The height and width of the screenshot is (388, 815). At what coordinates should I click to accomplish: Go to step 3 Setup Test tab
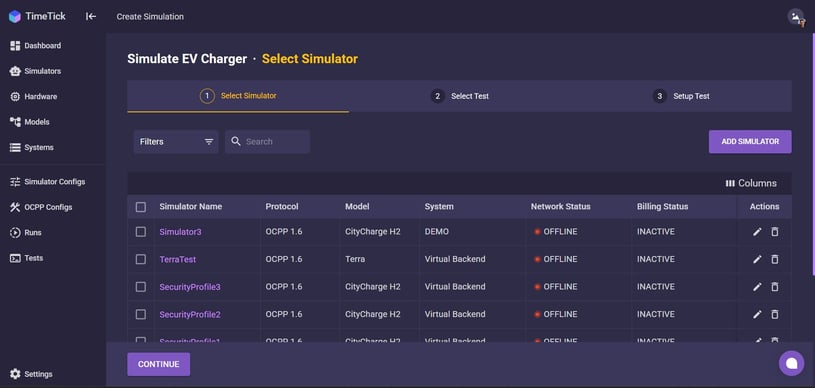681,96
